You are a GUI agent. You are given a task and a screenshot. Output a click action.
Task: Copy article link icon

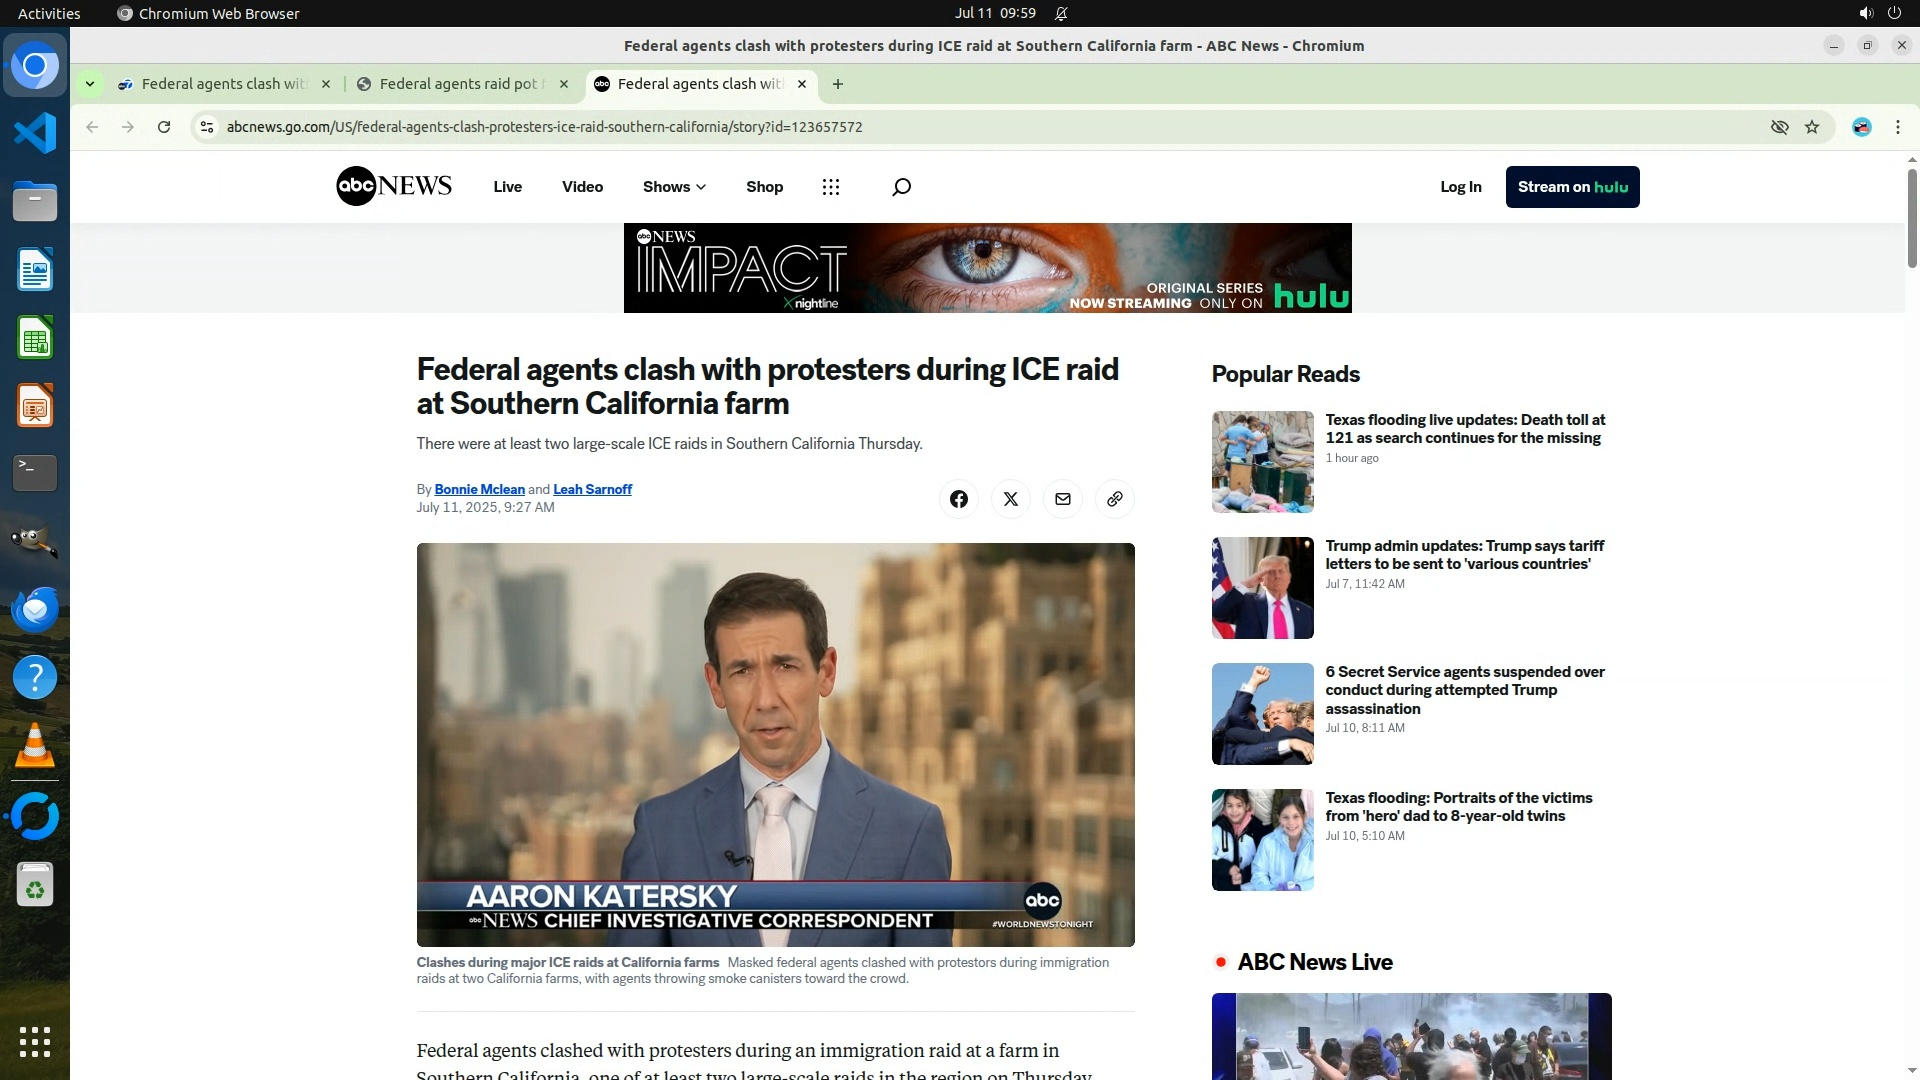click(x=1114, y=499)
